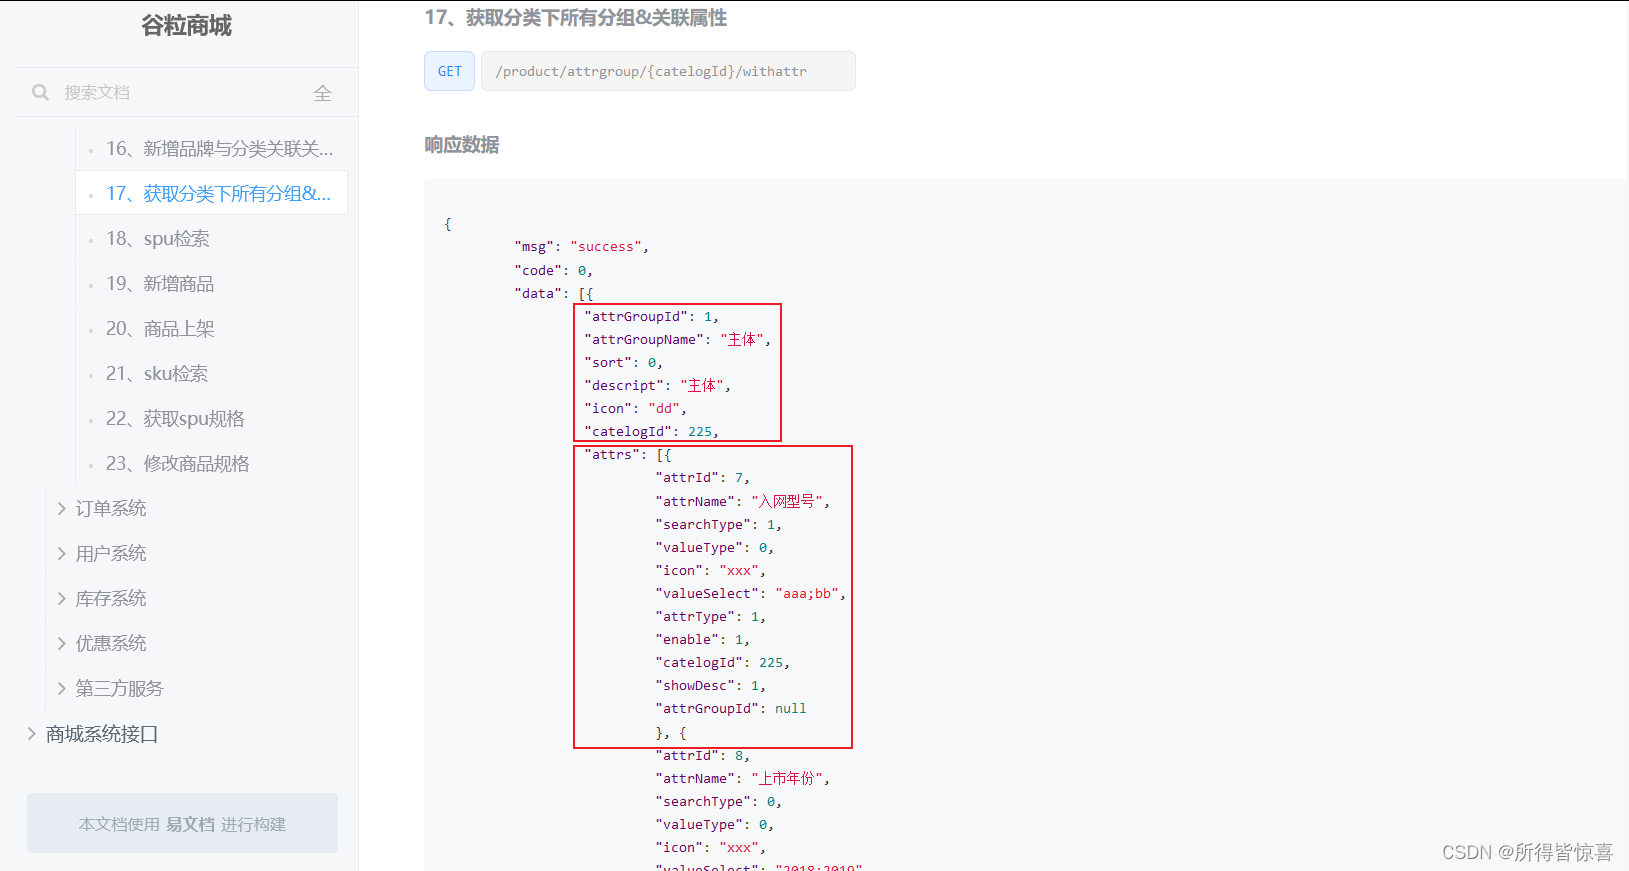Open the 库存系统 folder label
This screenshot has width=1629, height=871.
(111, 599)
